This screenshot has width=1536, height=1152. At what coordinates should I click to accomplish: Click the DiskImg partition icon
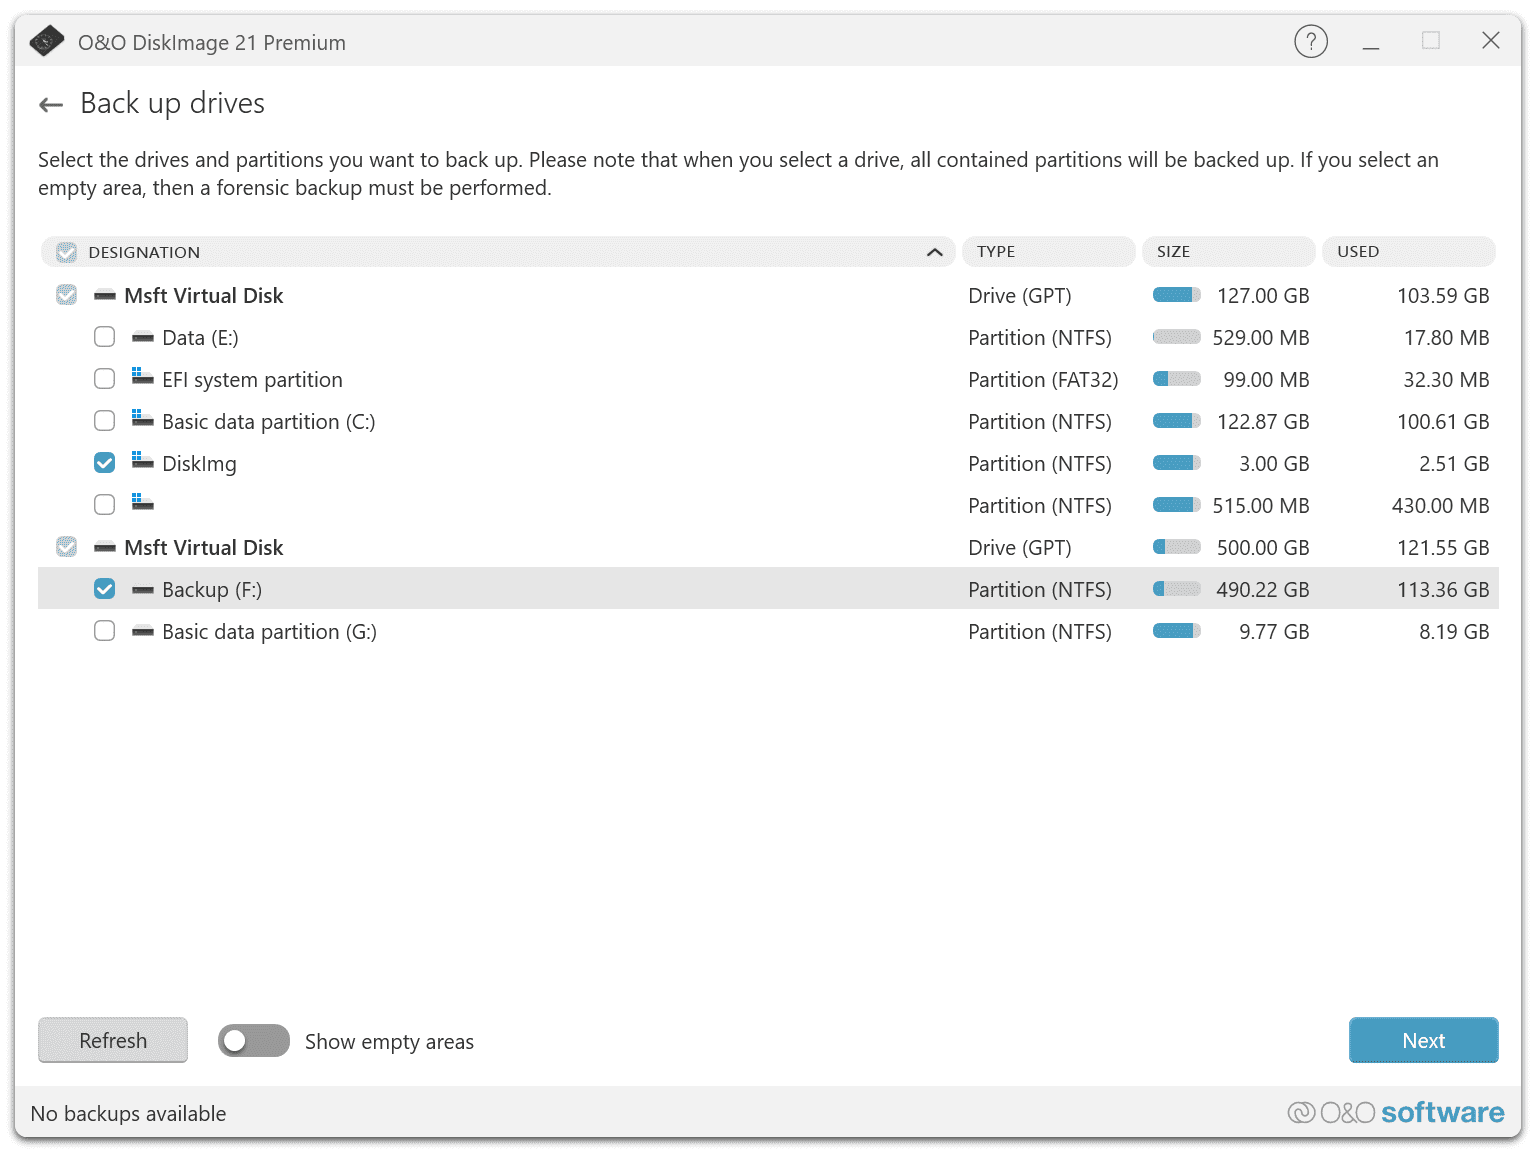pyautogui.click(x=143, y=462)
